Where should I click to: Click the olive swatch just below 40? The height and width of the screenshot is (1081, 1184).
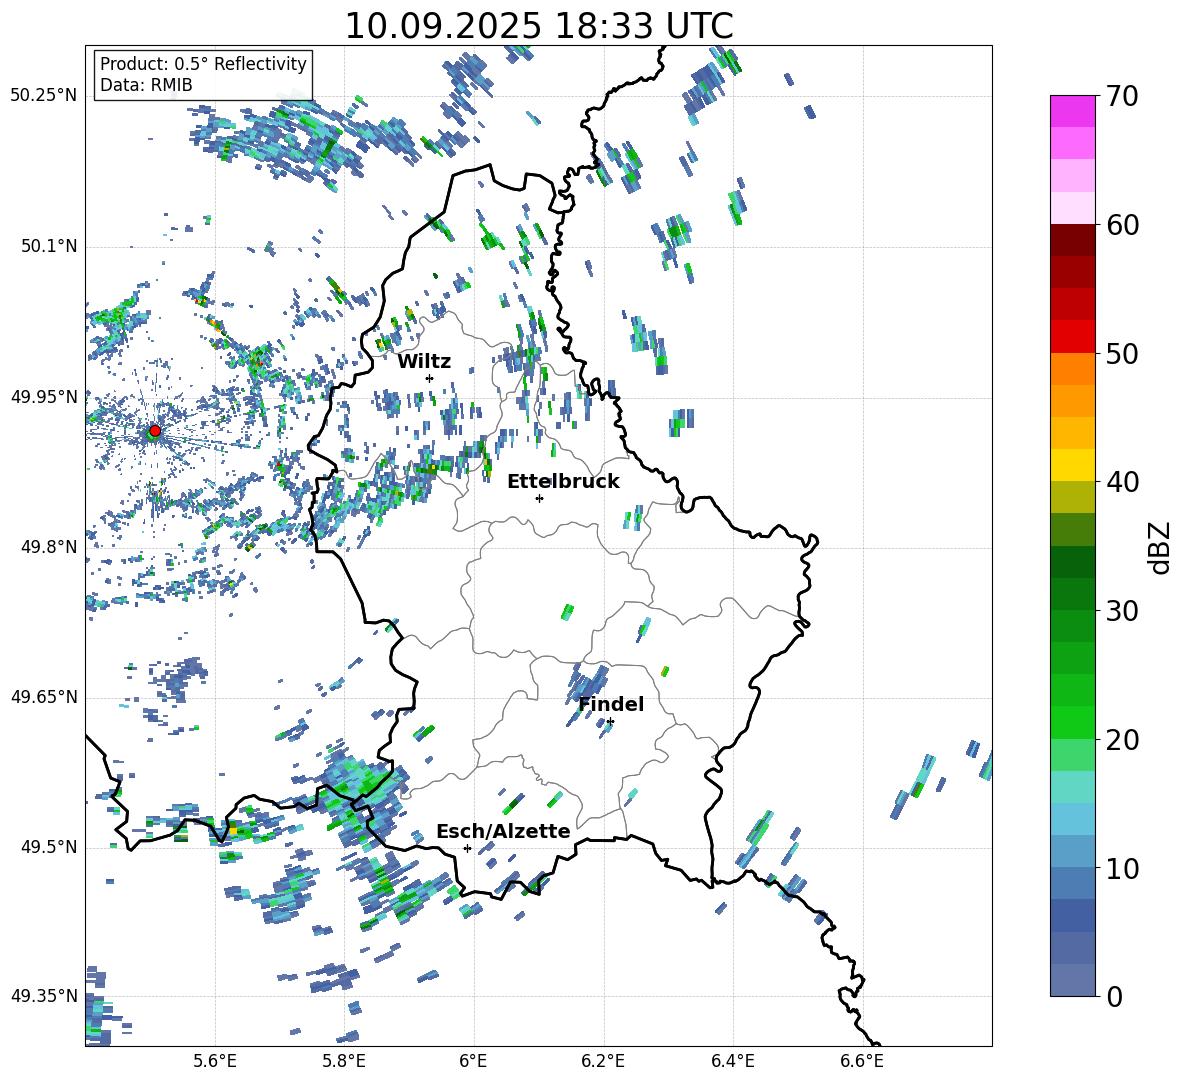[x=1072, y=497]
